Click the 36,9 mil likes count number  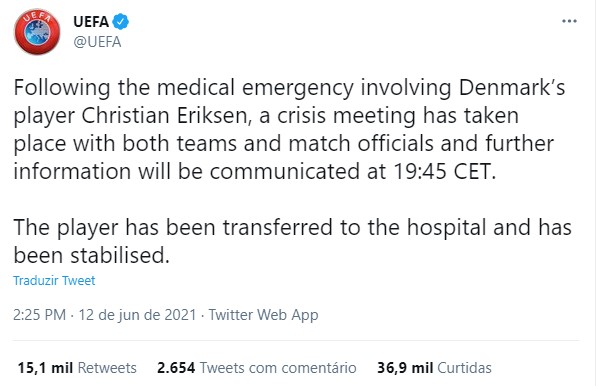coord(405,368)
